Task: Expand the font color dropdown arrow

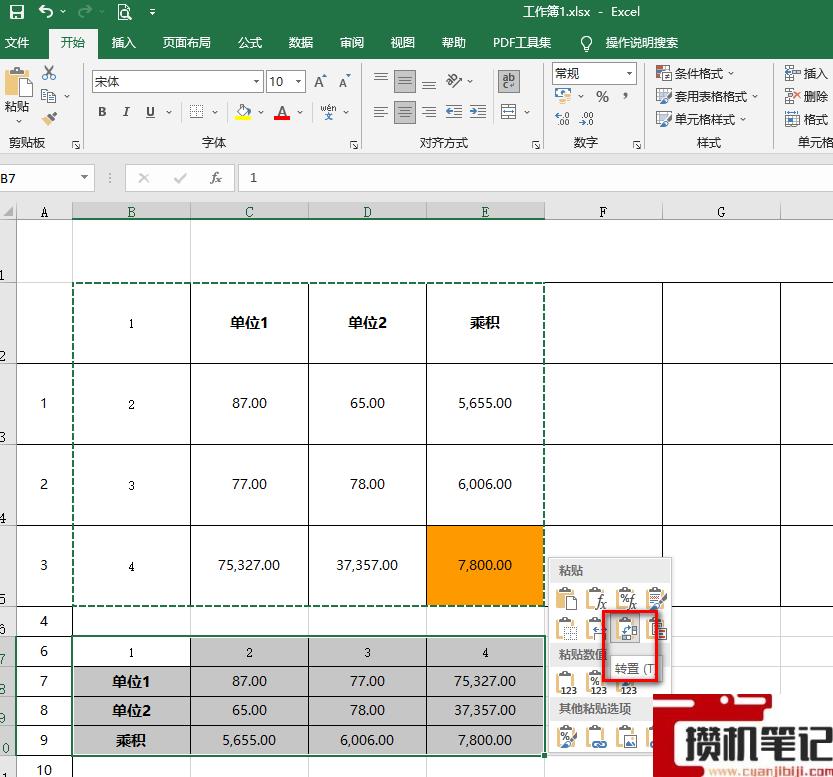Action: point(300,112)
